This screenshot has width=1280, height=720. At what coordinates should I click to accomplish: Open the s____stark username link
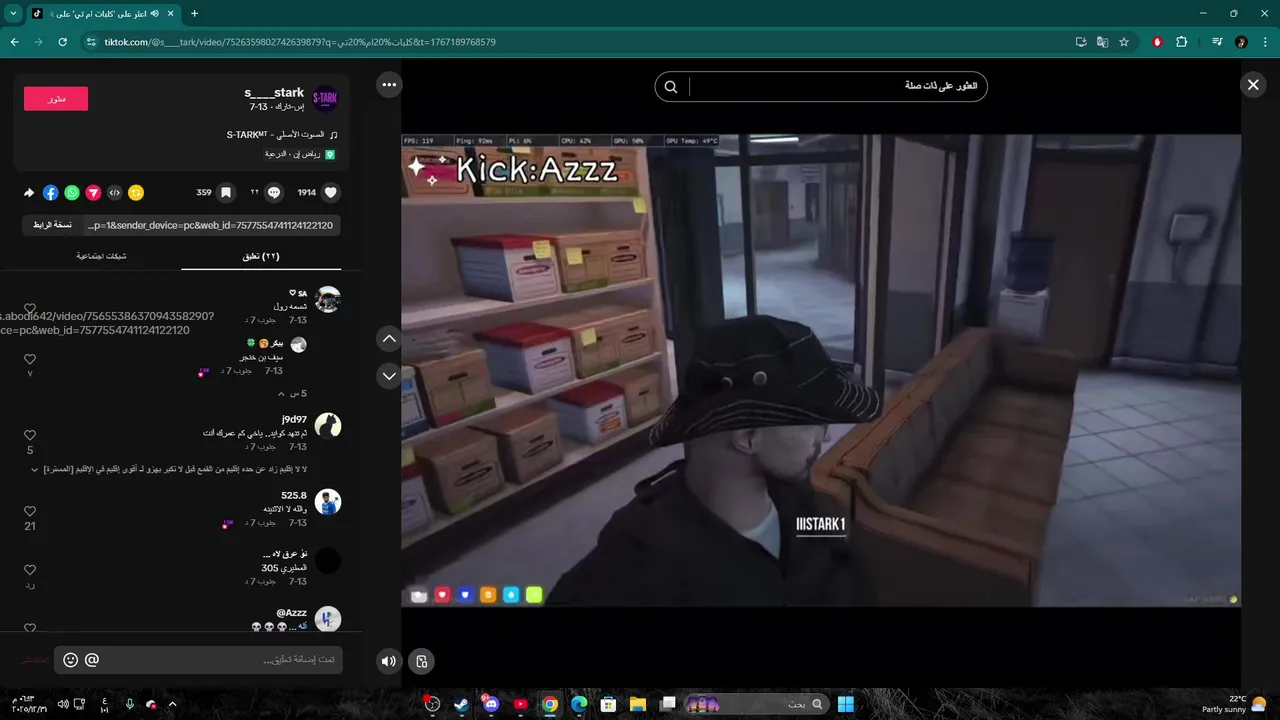tap(274, 93)
